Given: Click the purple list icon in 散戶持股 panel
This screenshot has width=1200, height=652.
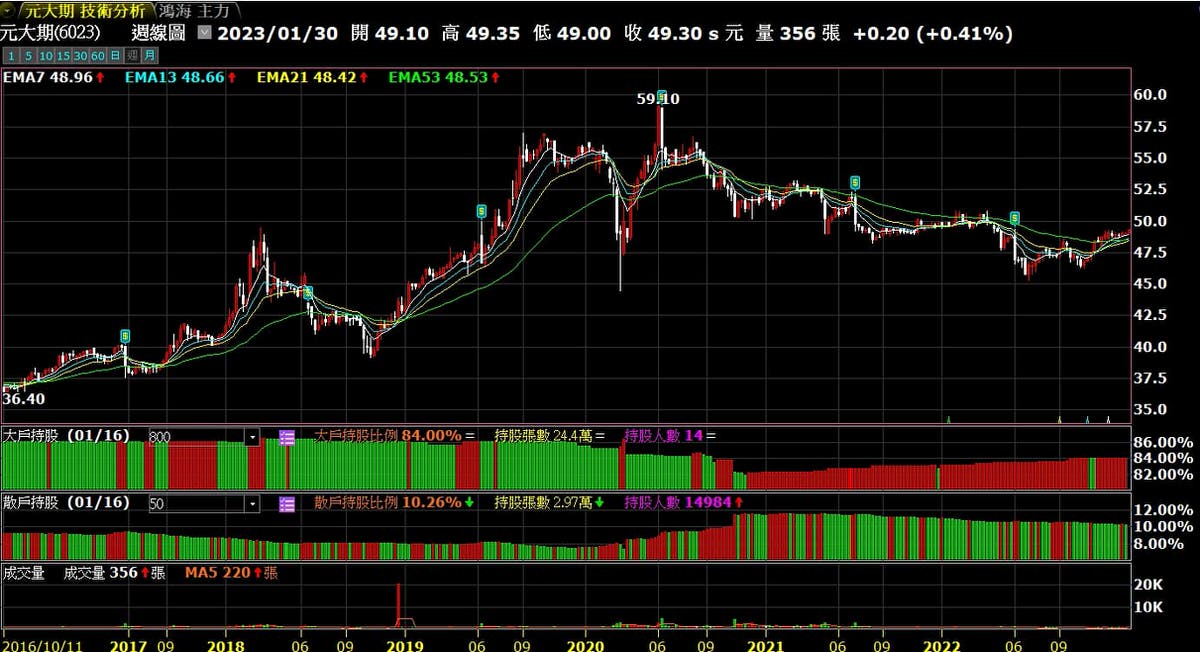Looking at the screenshot, I should coord(287,503).
